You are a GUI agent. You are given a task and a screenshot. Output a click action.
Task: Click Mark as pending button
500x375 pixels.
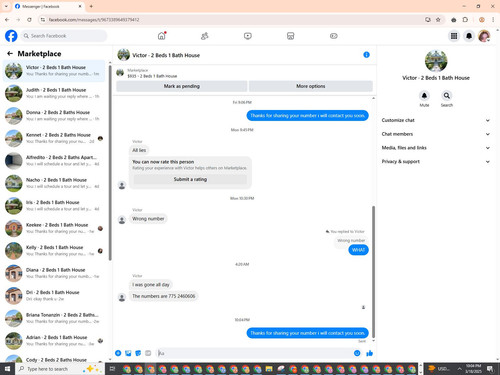pos(182,86)
